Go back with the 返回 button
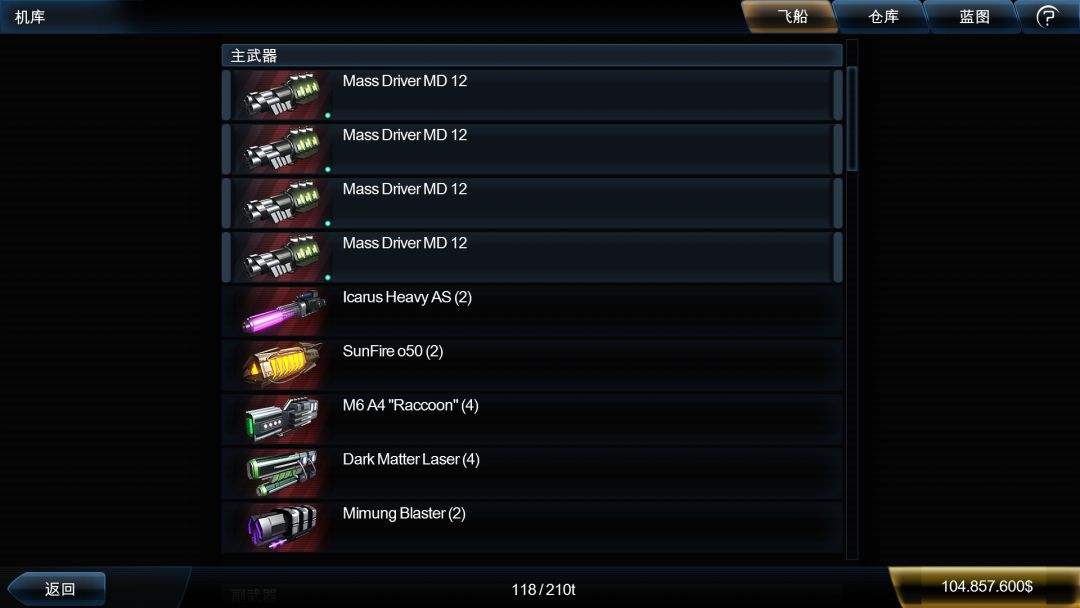Image resolution: width=1080 pixels, height=608 pixels. coord(59,589)
